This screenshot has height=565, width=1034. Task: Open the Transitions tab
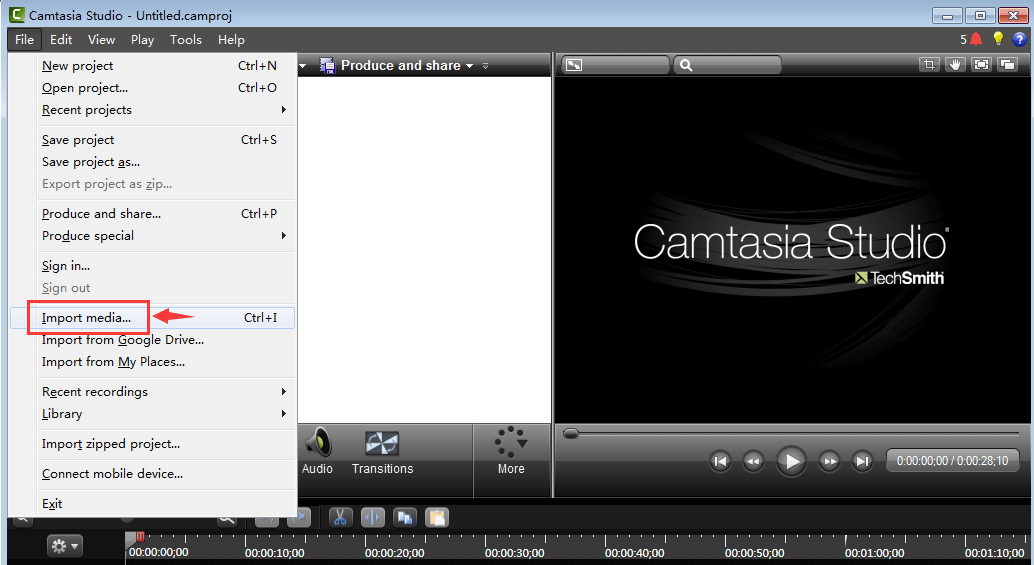[x=382, y=452]
